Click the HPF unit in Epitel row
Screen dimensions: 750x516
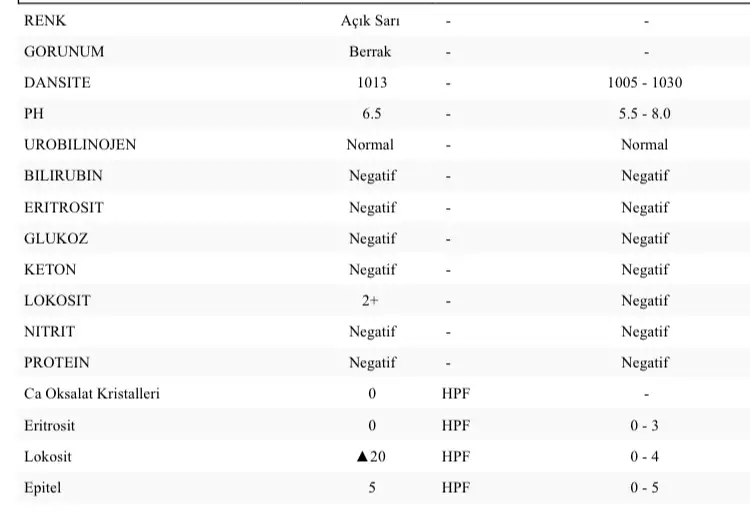pyautogui.click(x=456, y=488)
